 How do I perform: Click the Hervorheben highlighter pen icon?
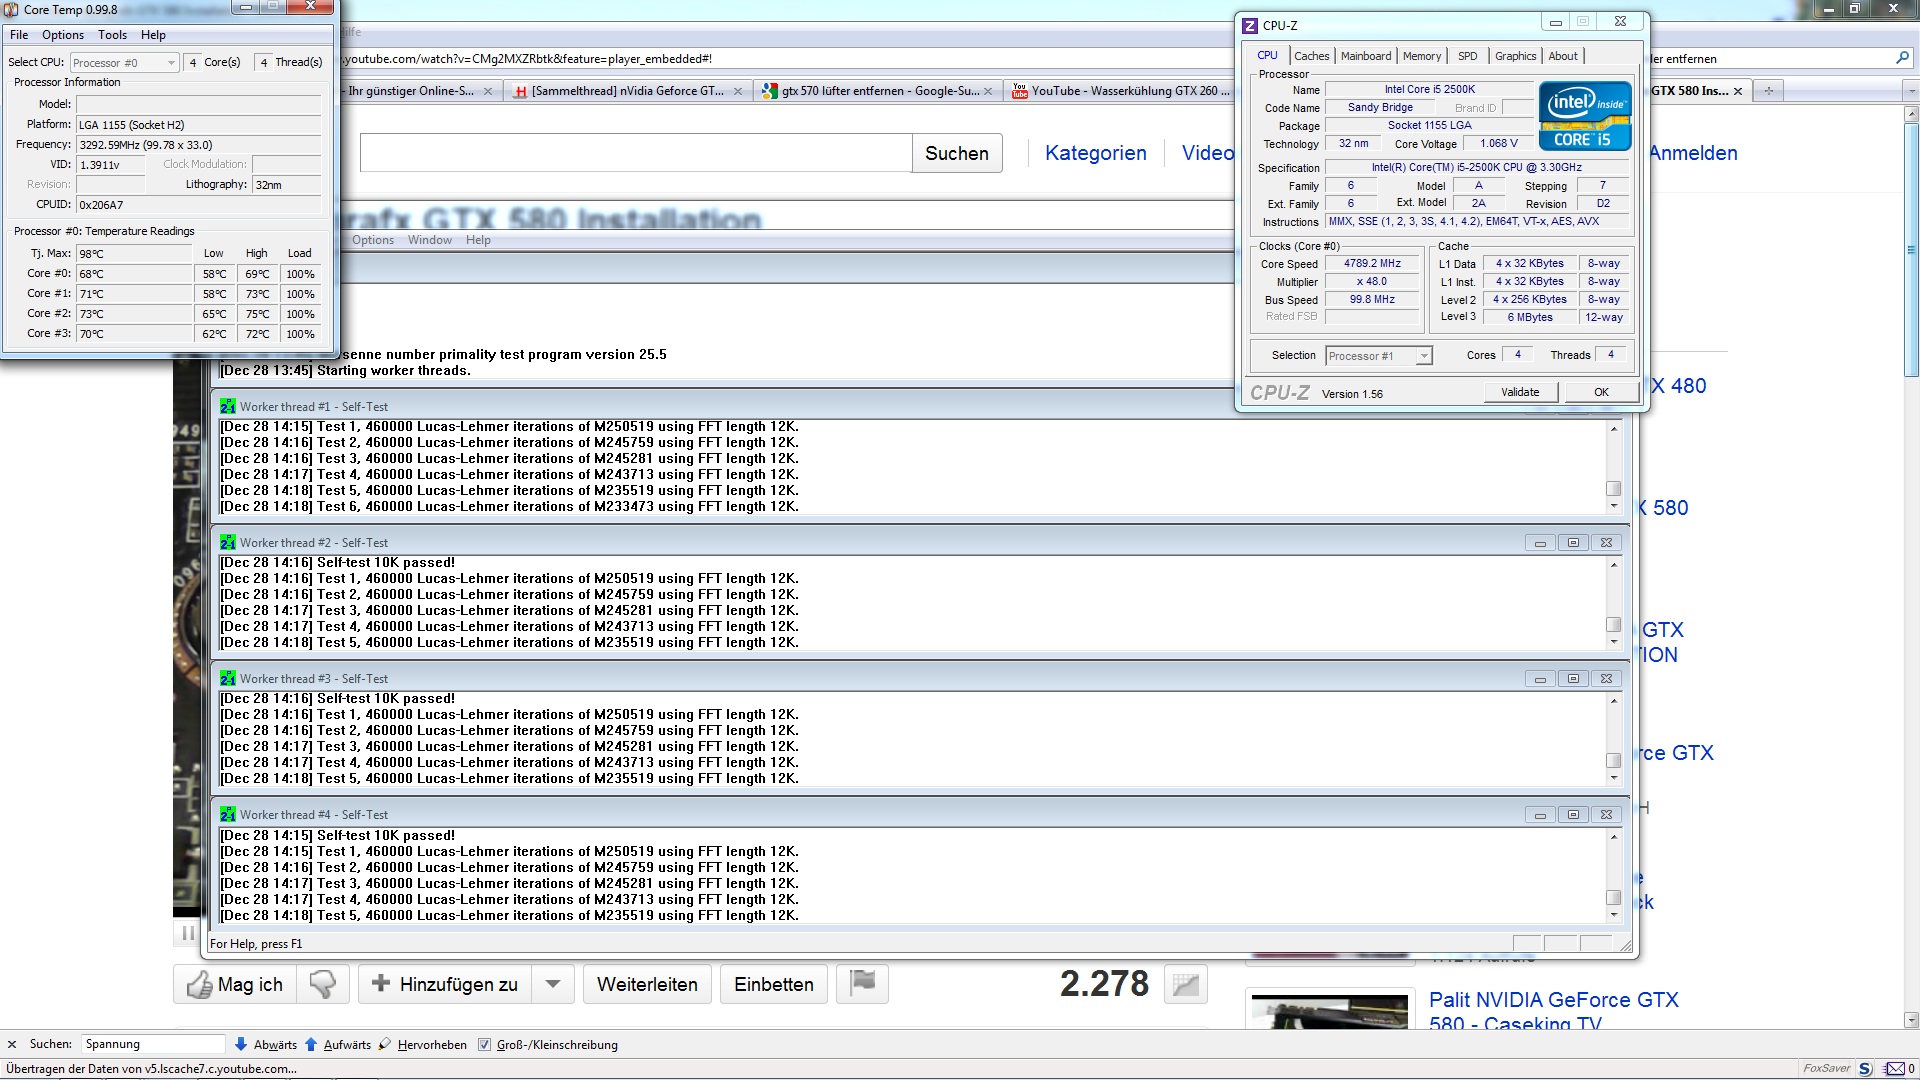(x=385, y=1044)
